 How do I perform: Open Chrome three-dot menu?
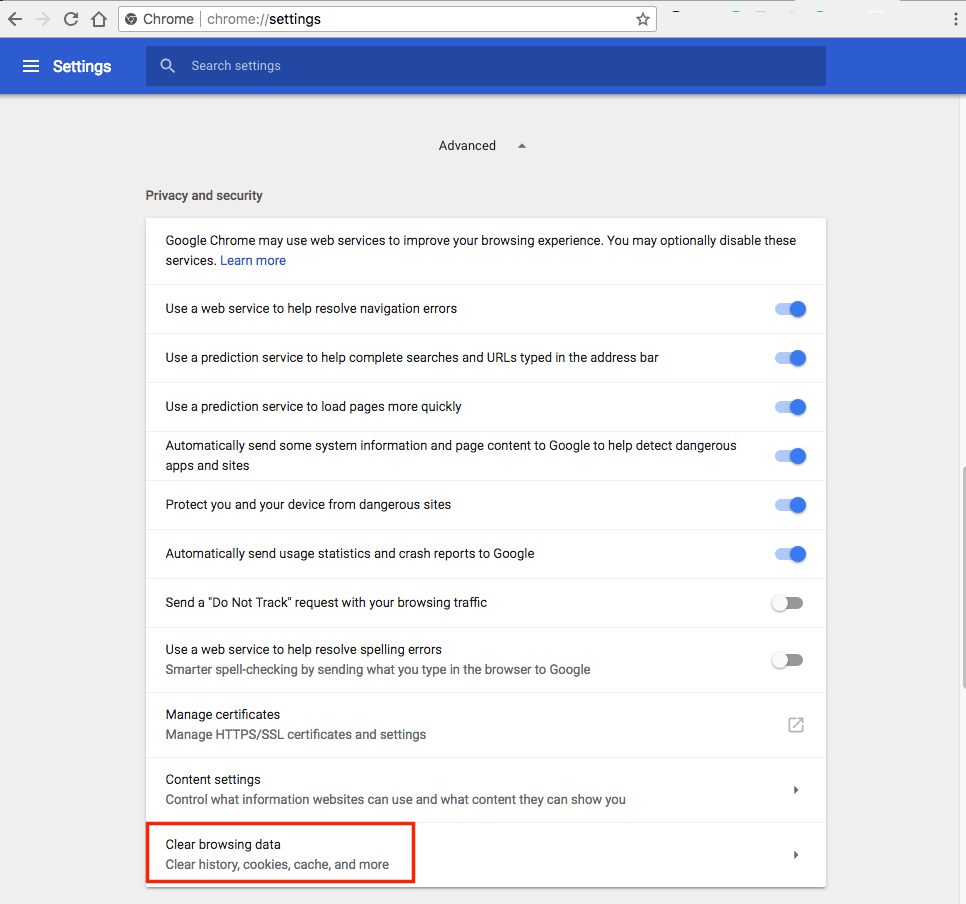coord(956,19)
